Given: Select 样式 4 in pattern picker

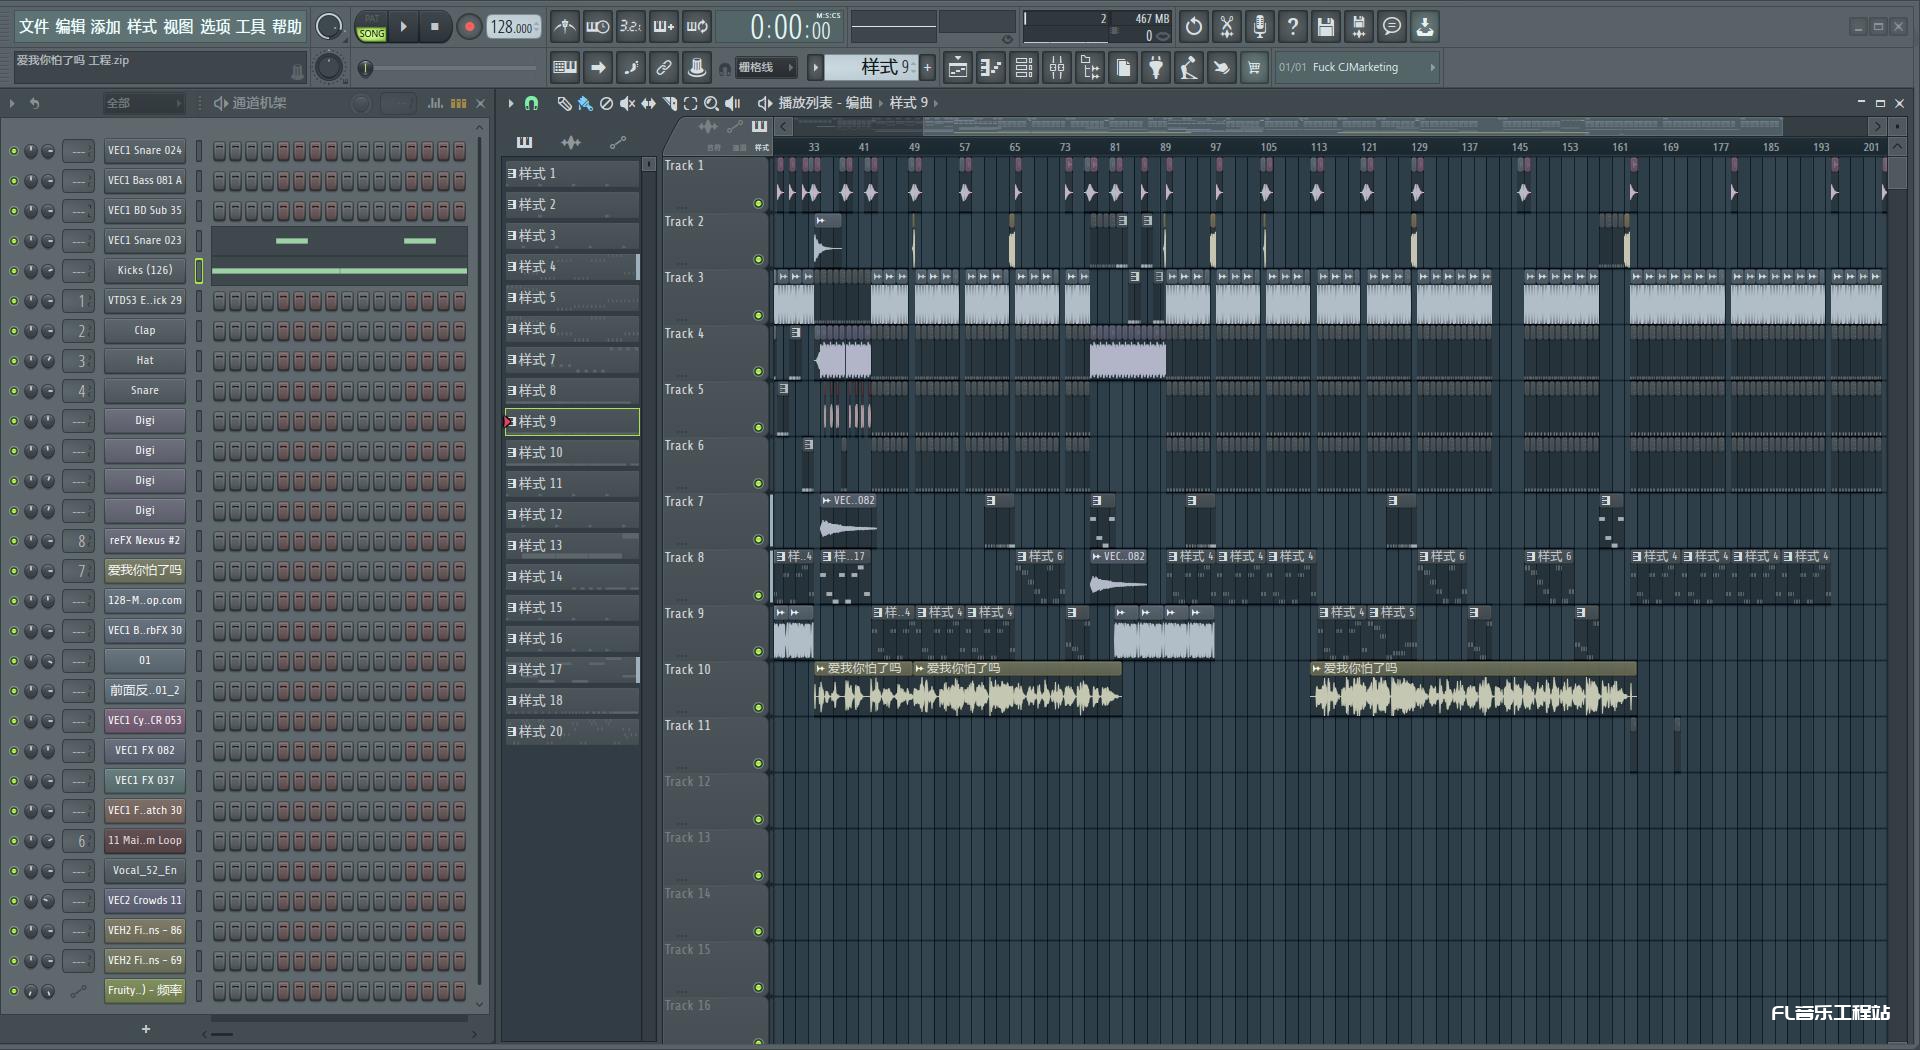Looking at the screenshot, I should point(572,267).
